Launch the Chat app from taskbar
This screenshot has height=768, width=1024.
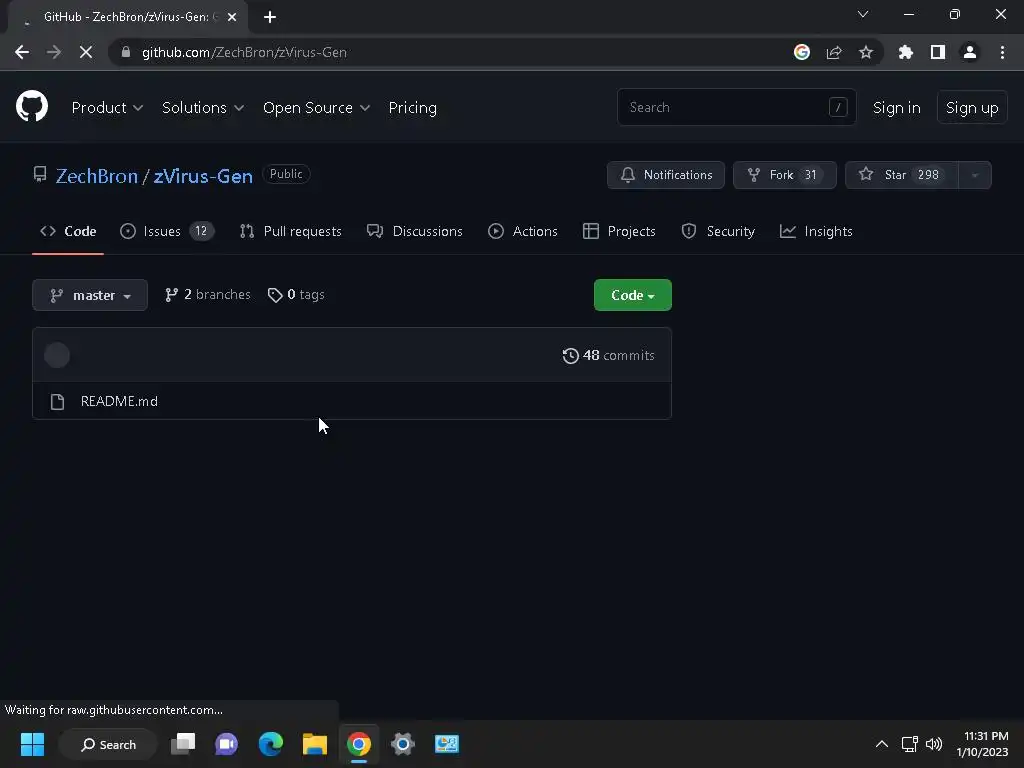(x=227, y=744)
